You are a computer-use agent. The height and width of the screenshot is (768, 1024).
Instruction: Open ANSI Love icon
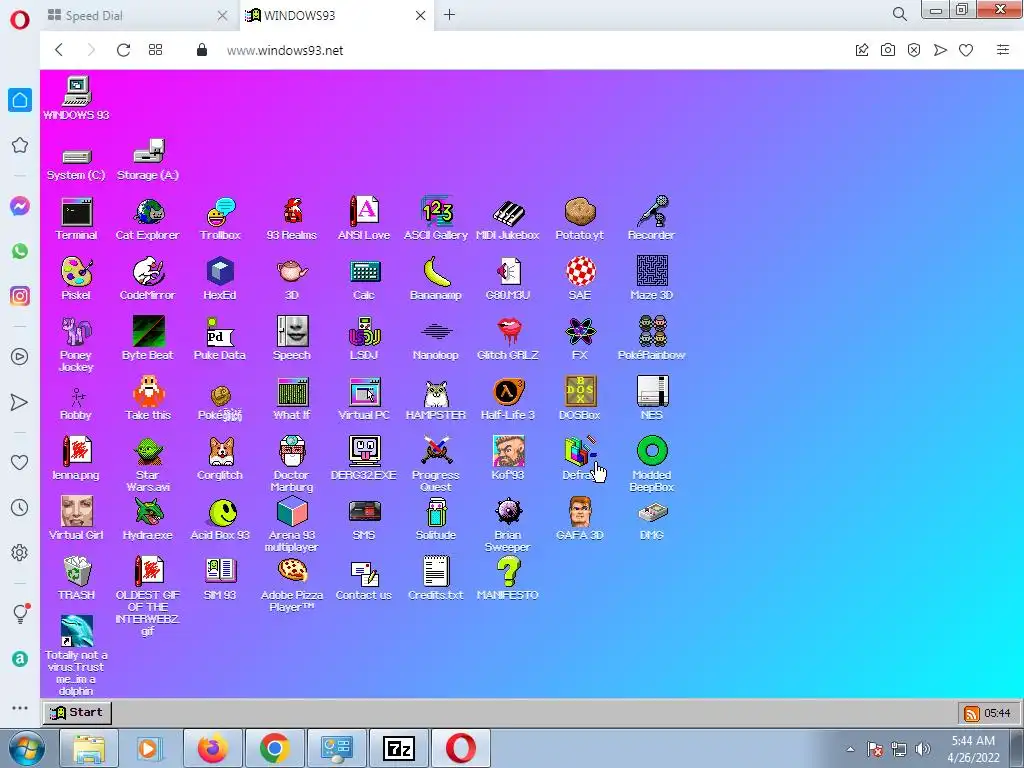[364, 219]
